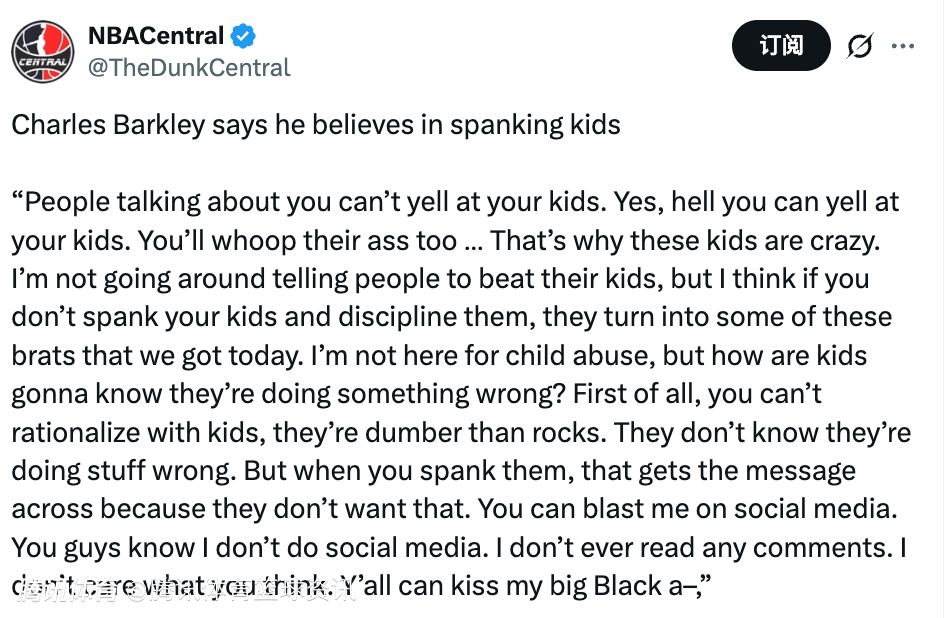Click the text "You can blast me on social media"

click(685, 508)
